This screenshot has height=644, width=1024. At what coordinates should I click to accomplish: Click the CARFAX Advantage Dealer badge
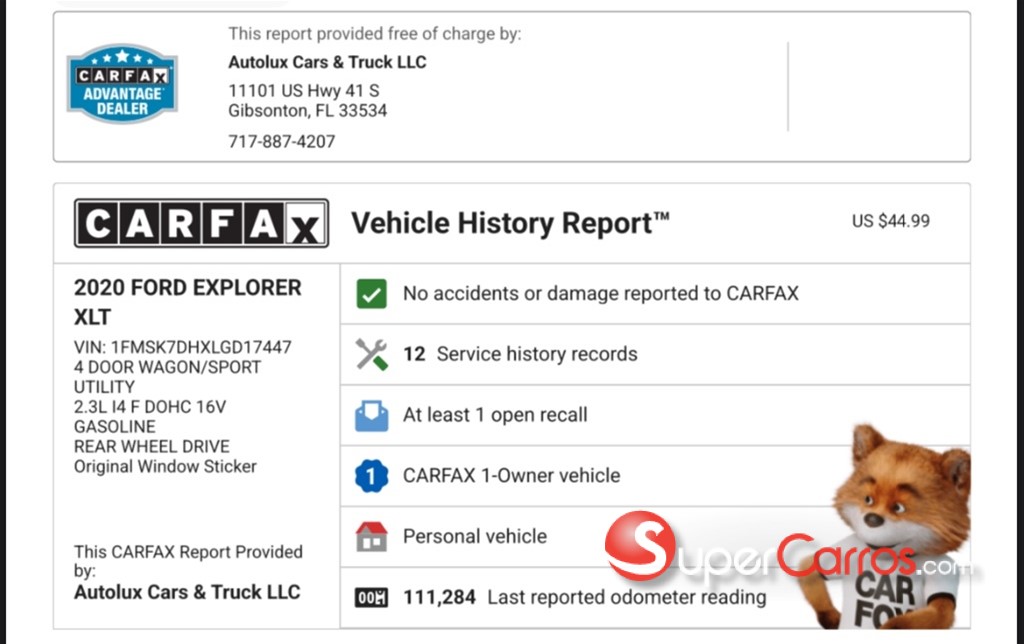(122, 84)
